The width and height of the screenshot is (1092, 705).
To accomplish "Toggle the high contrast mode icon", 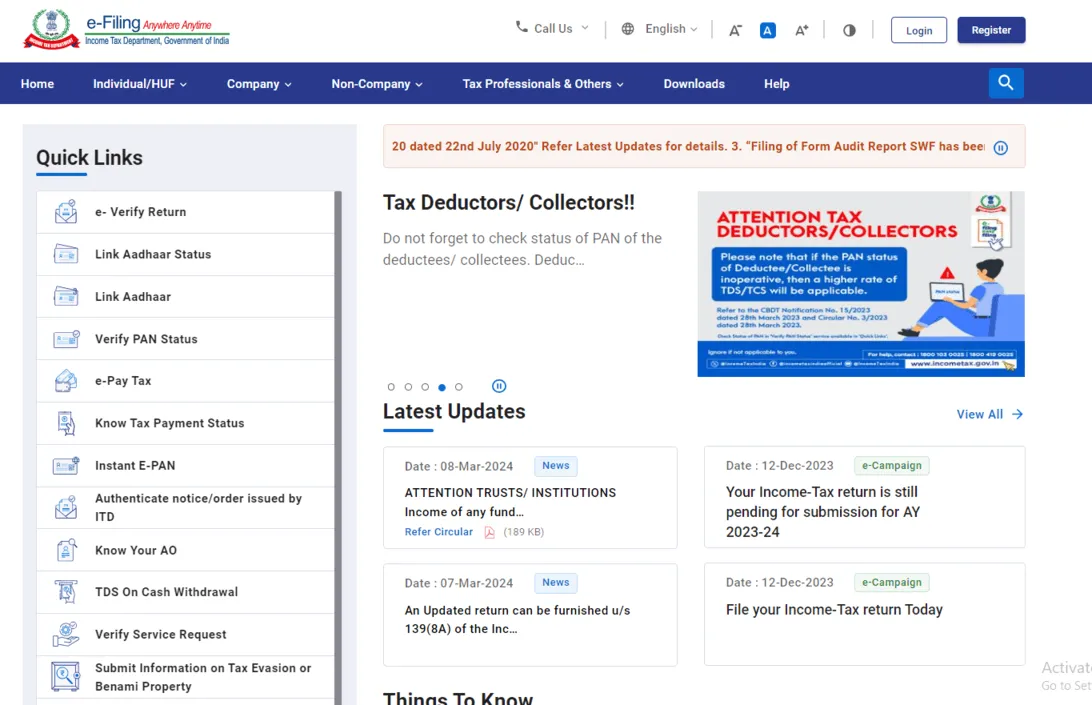I will click(x=849, y=30).
